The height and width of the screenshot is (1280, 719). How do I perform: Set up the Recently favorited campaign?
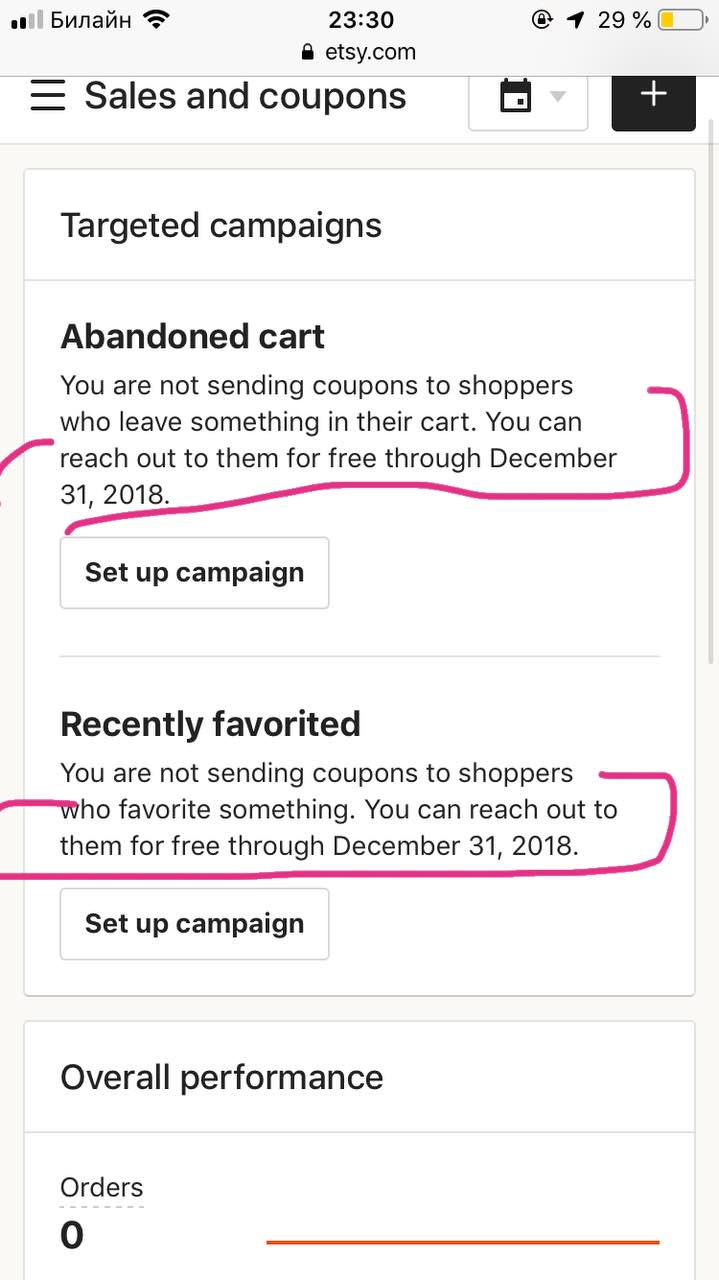click(194, 923)
